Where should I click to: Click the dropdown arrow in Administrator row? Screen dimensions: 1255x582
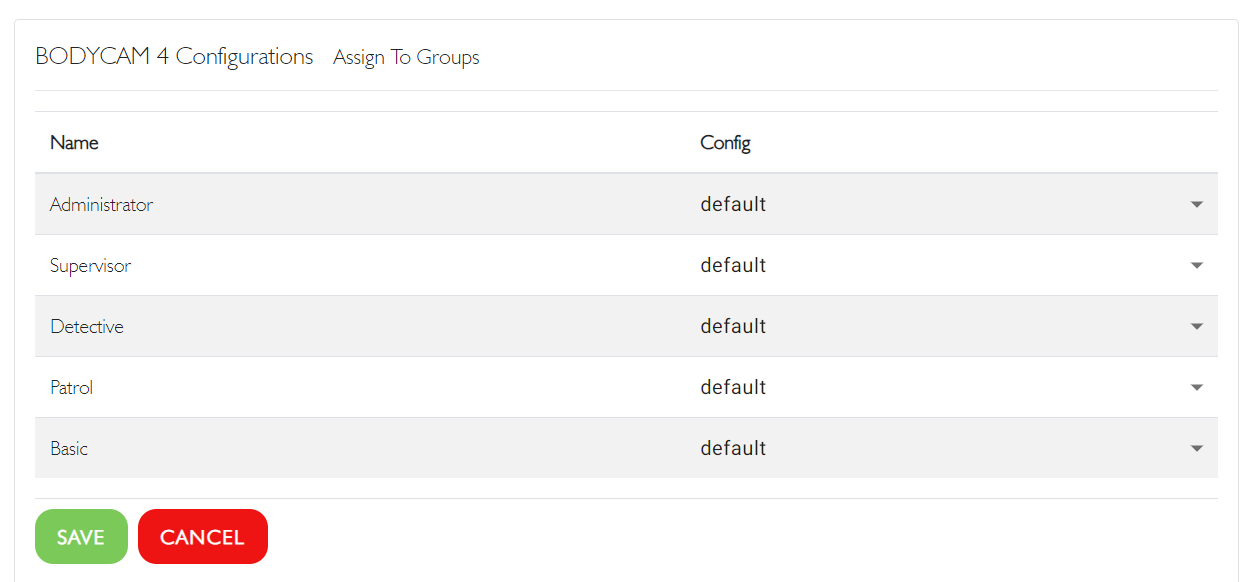pyautogui.click(x=1196, y=205)
